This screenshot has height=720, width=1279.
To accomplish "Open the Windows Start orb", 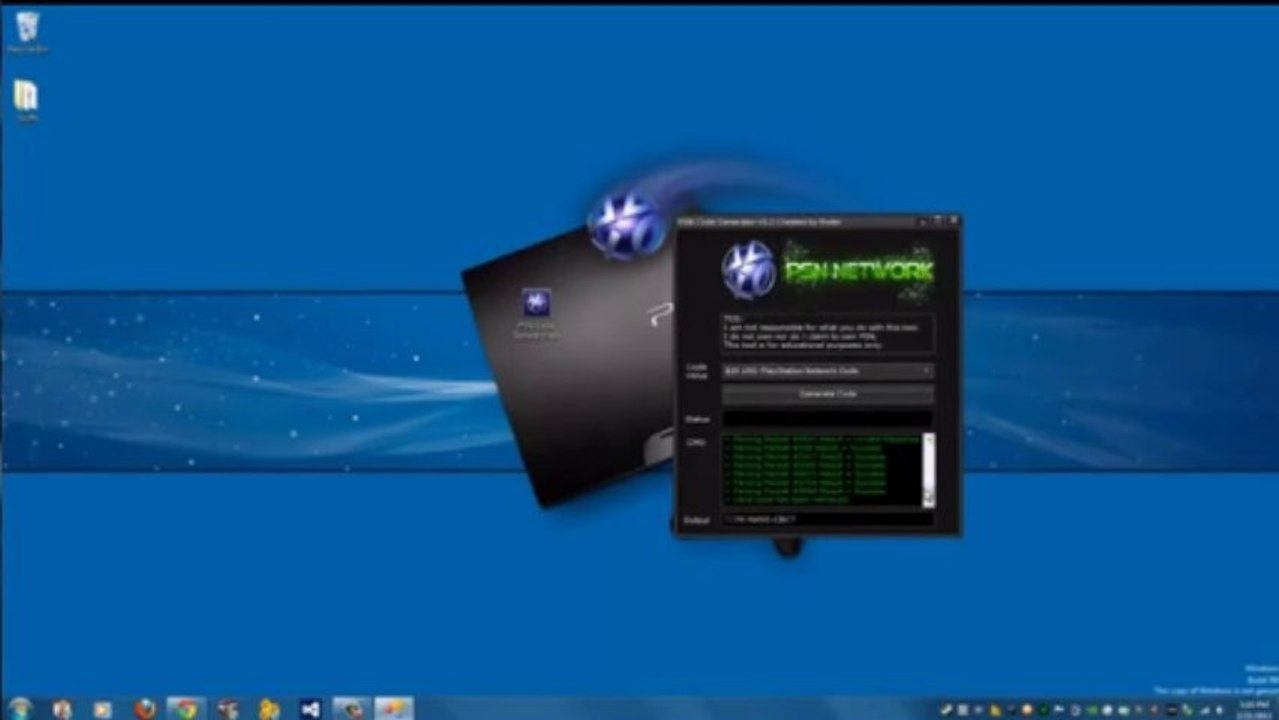I will 20,708.
